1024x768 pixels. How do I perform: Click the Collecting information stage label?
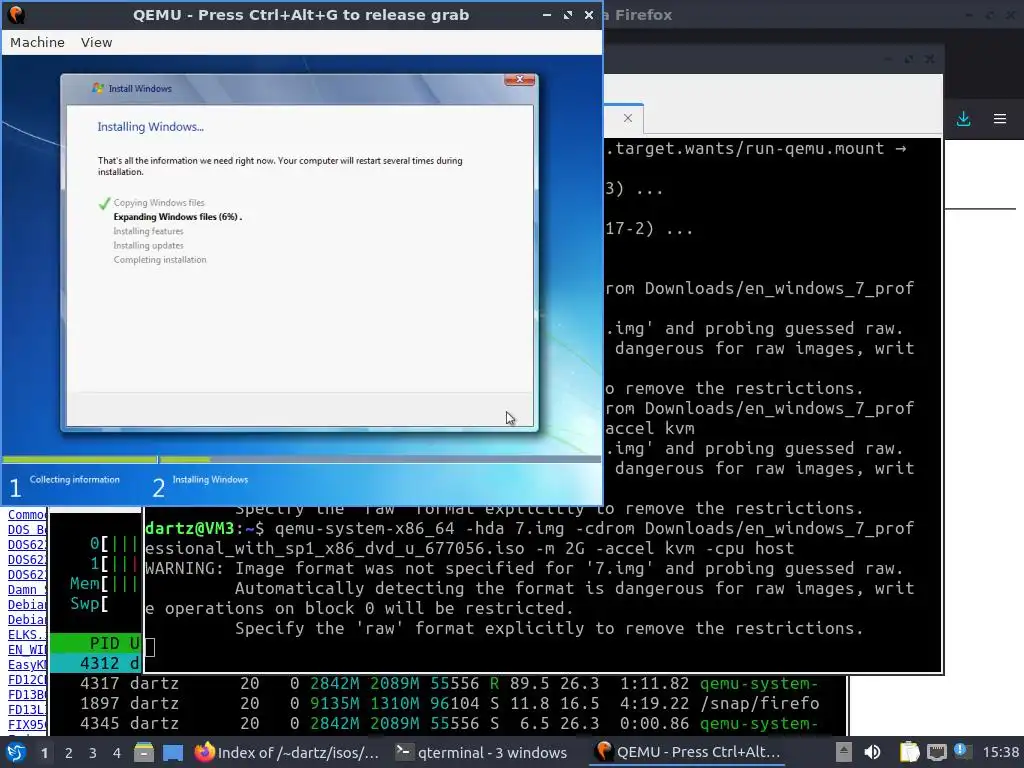point(74,479)
